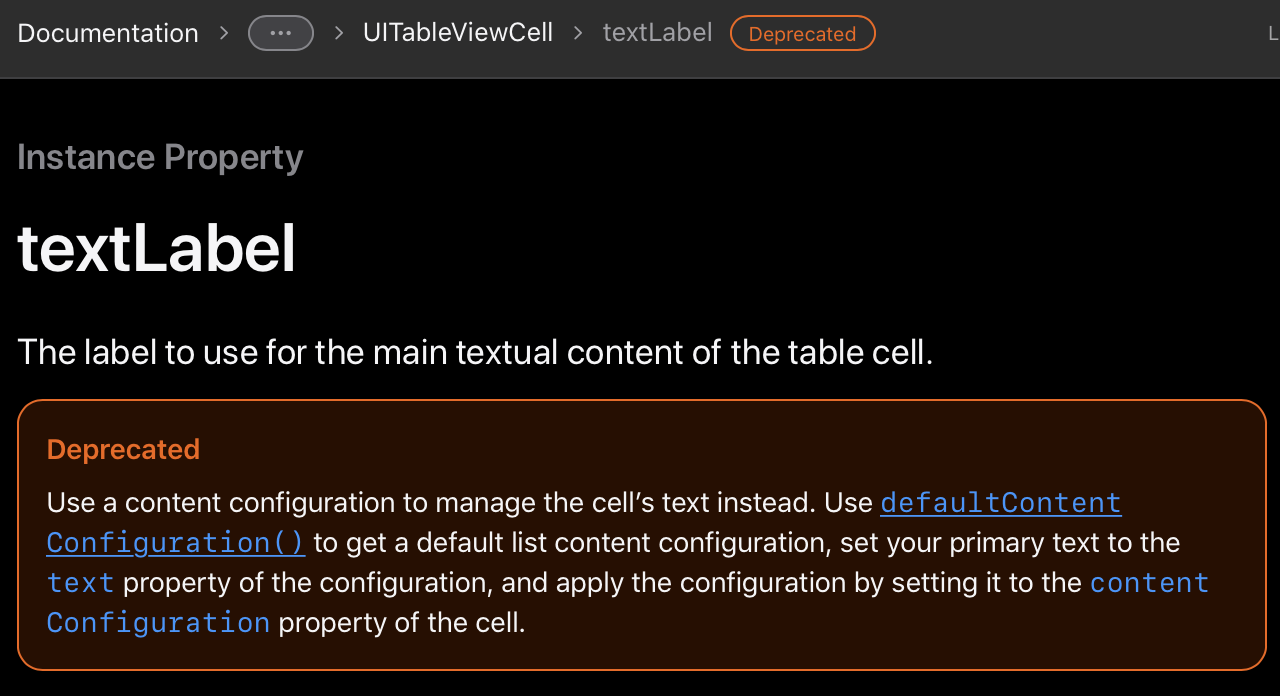Select the textLabel breadcrumb entry
The height and width of the screenshot is (696, 1280).
(657, 32)
